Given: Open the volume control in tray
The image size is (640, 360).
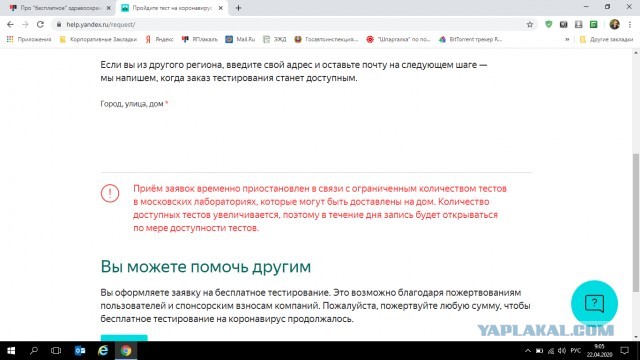Looking at the screenshot, I should coord(562,351).
